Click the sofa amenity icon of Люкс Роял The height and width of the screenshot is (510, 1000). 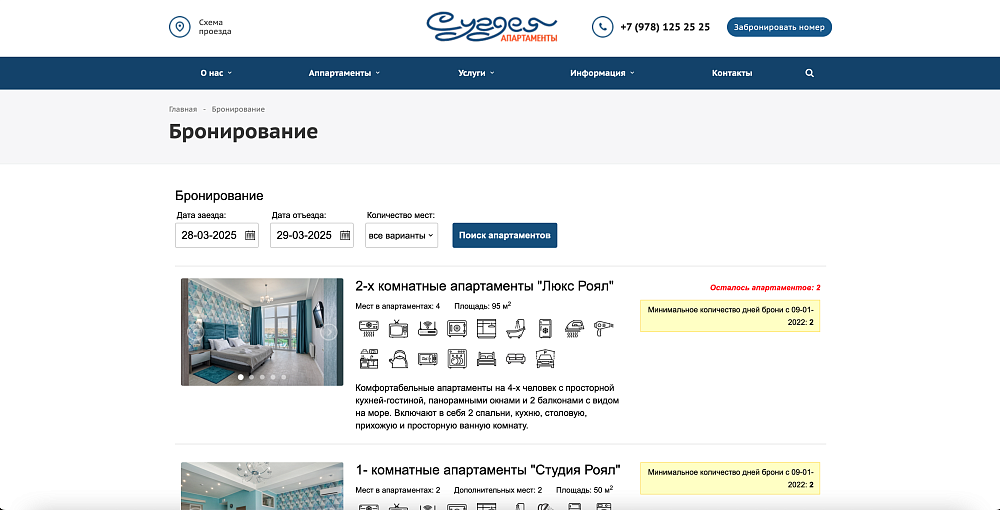(516, 358)
